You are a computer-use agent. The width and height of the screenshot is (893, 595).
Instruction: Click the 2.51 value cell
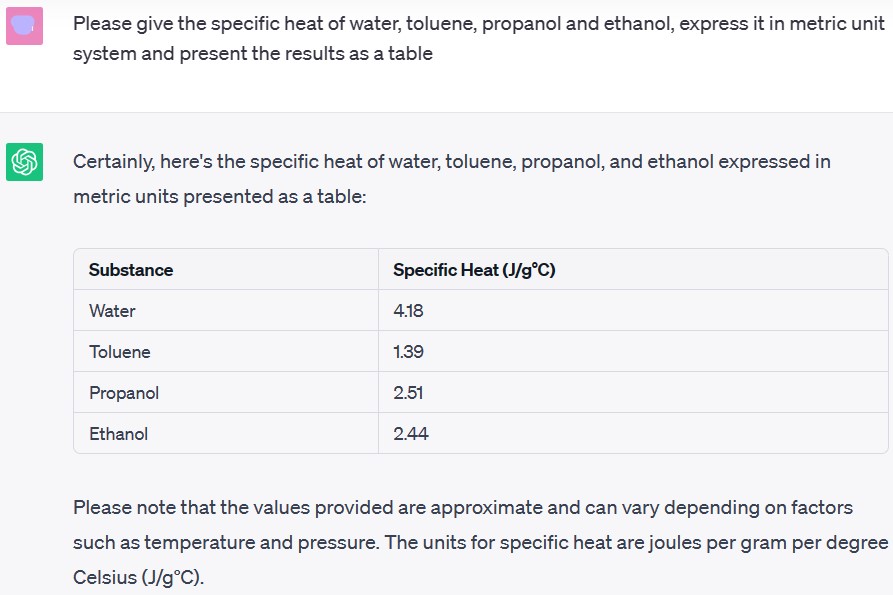pyautogui.click(x=408, y=393)
